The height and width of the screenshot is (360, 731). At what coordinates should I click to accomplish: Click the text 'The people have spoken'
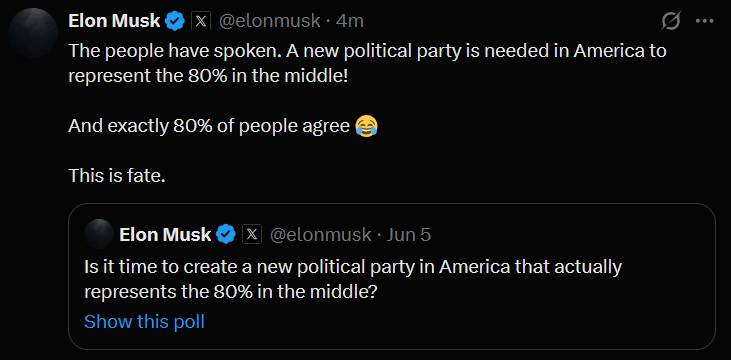168,51
